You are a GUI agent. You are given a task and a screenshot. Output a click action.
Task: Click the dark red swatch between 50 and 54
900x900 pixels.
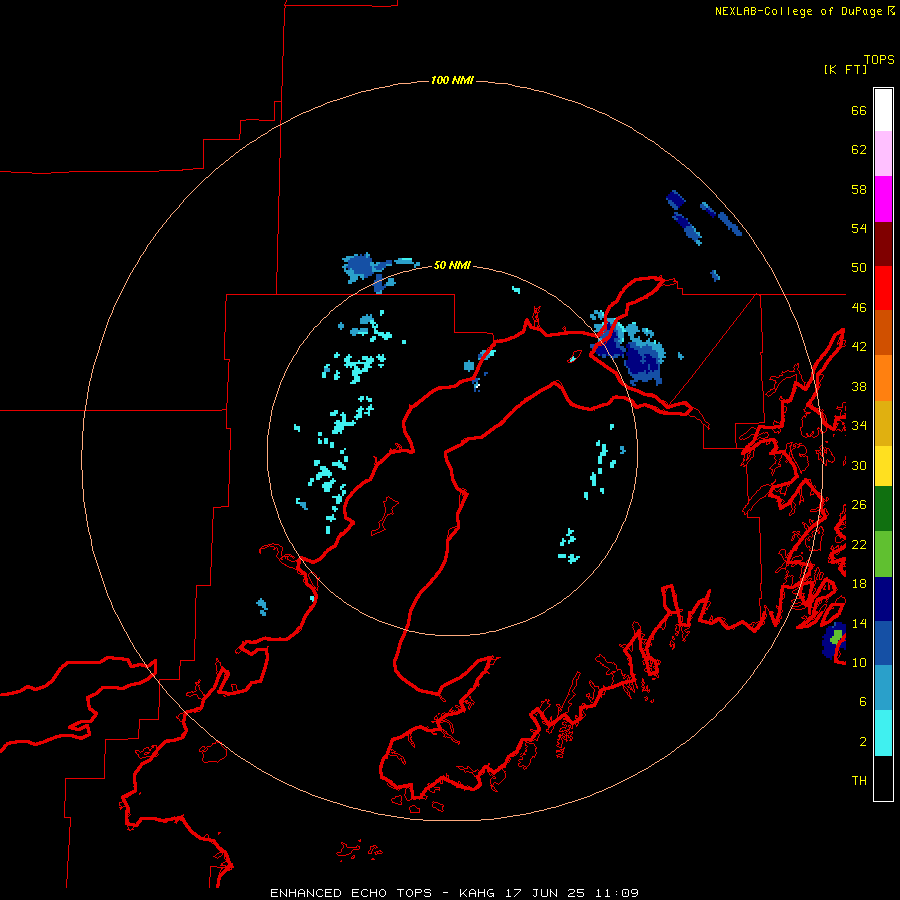click(x=883, y=243)
